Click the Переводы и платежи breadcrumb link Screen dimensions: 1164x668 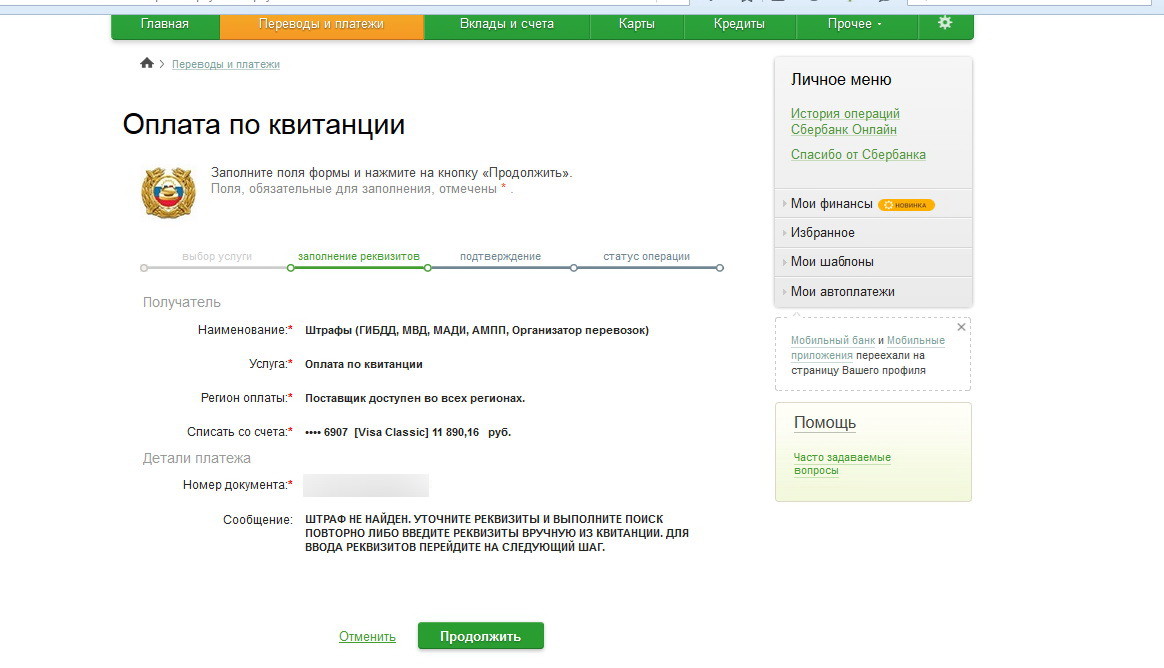click(x=226, y=65)
